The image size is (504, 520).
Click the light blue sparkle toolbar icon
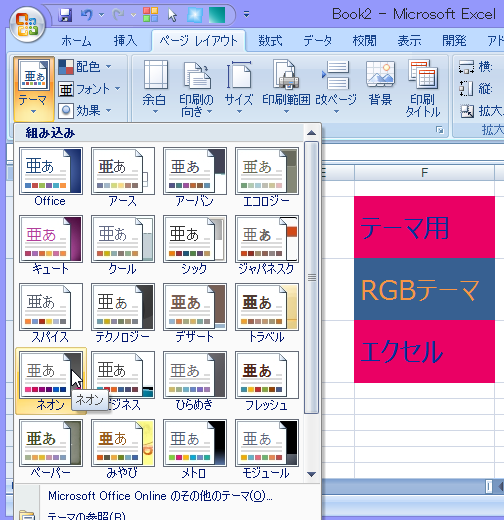pyautogui.click(x=195, y=15)
